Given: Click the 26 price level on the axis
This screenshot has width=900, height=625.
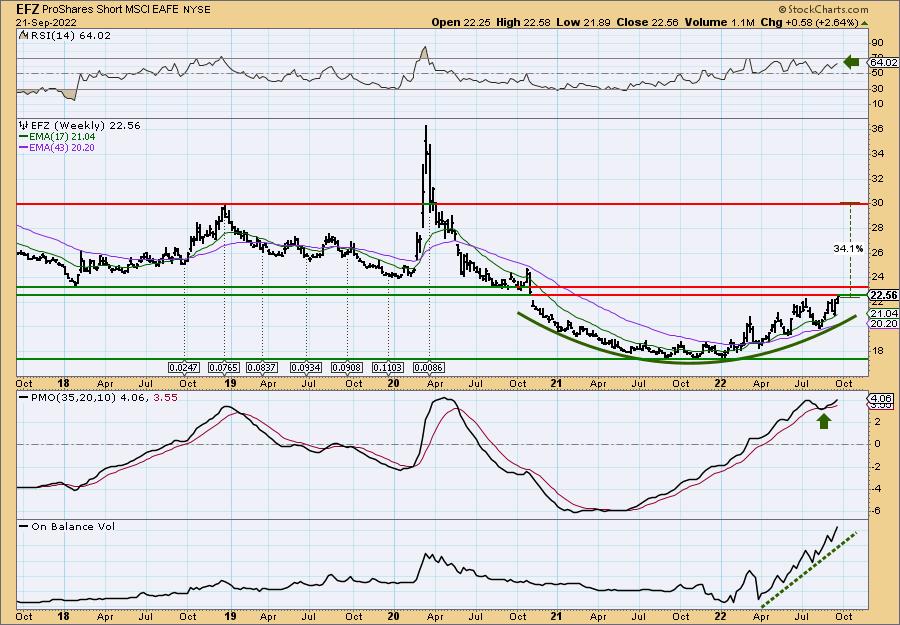Looking at the screenshot, I should coord(878,253).
